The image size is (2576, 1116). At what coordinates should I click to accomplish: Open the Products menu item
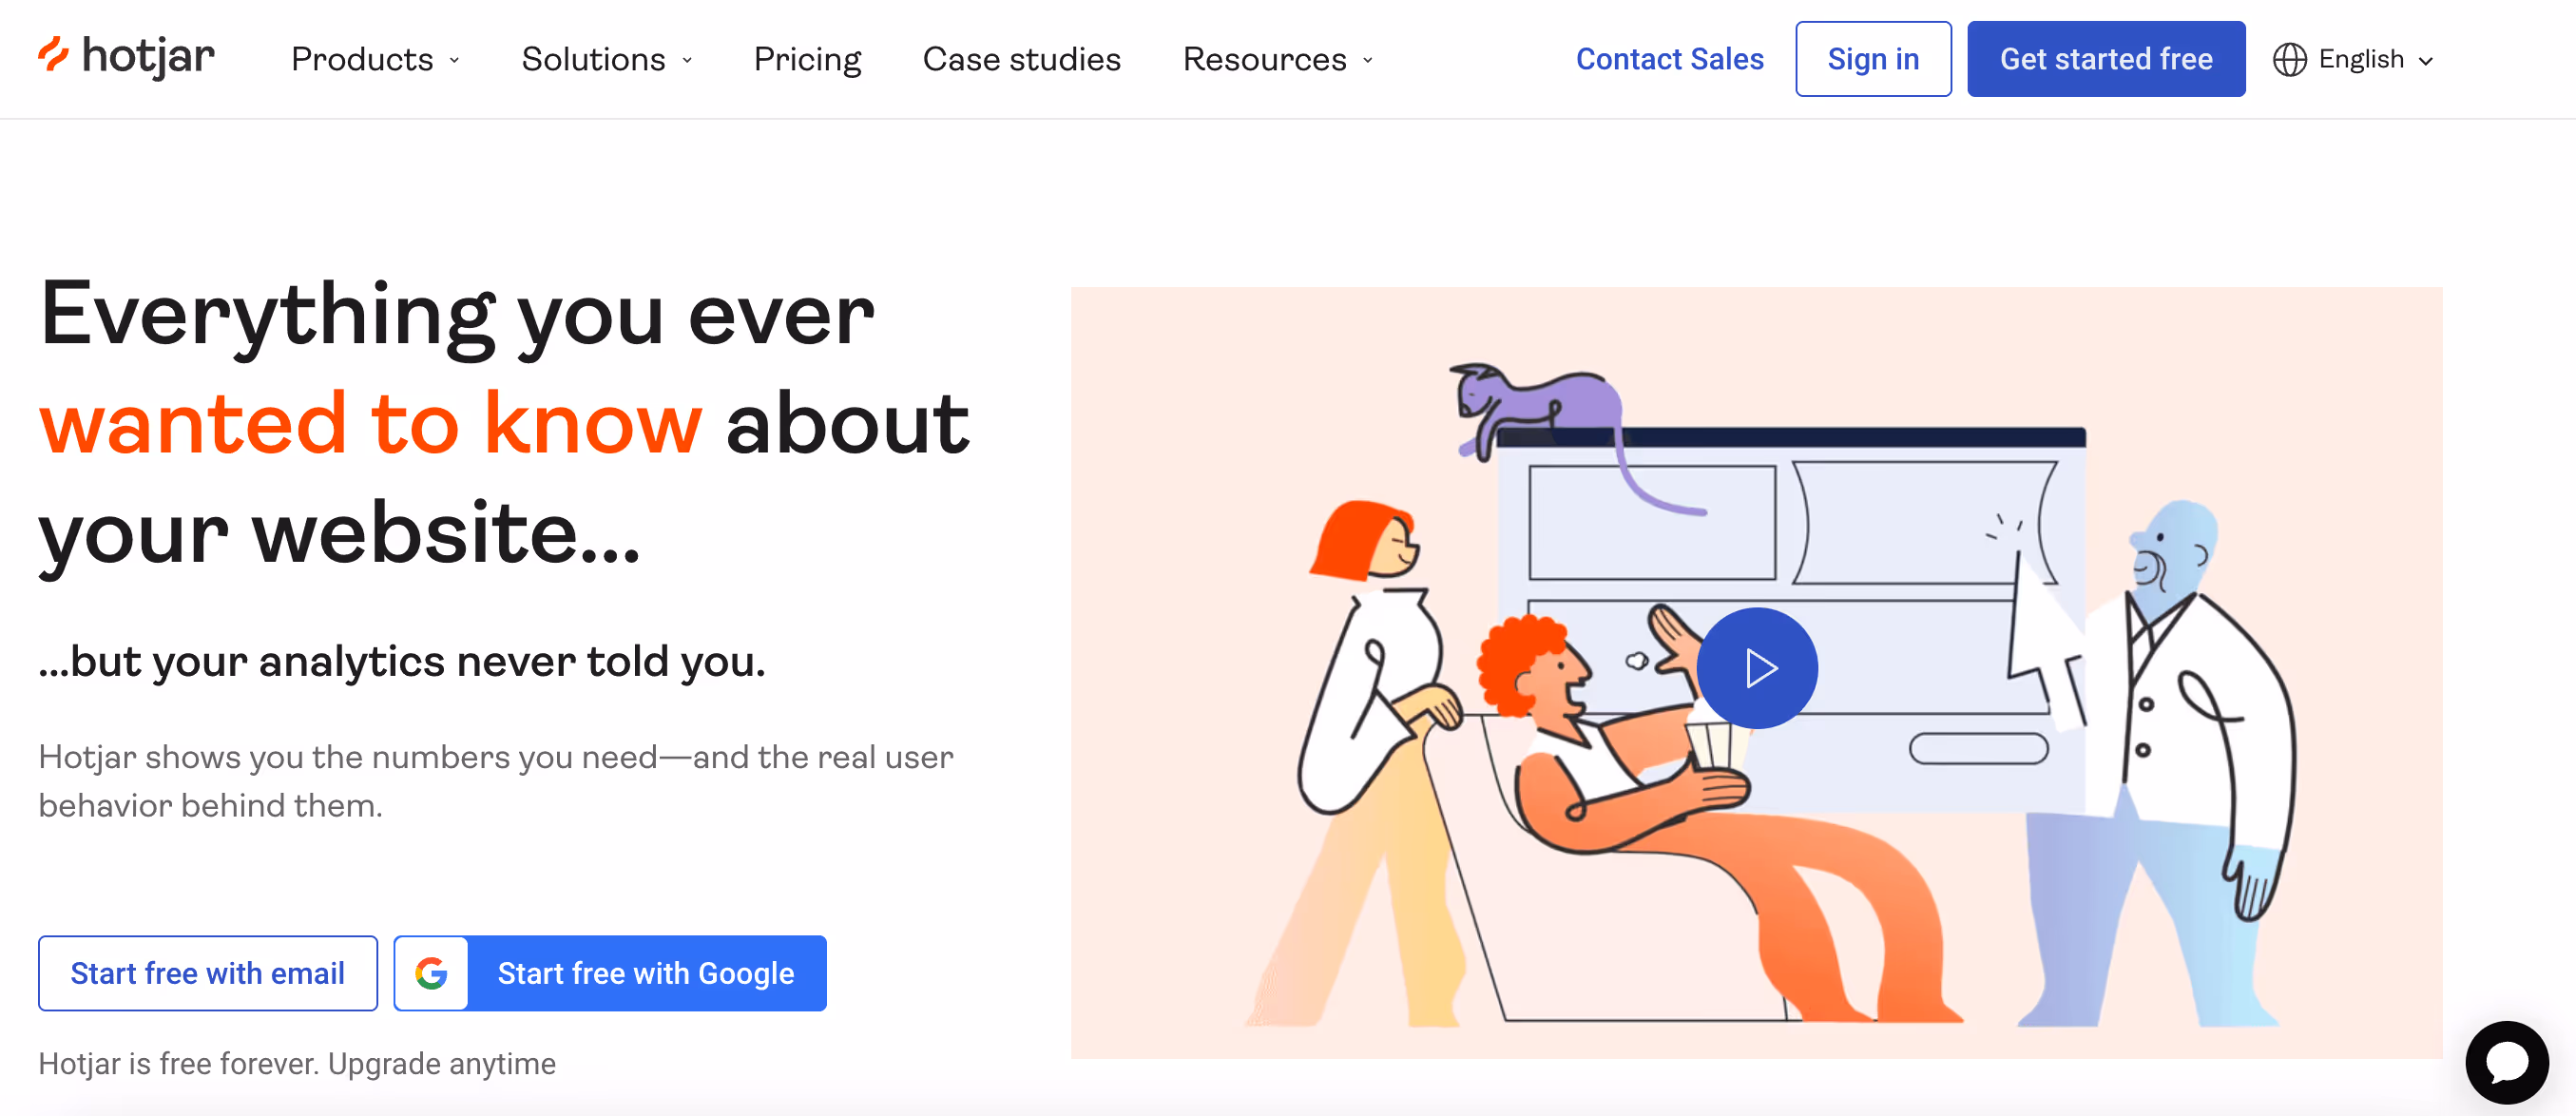pos(362,59)
